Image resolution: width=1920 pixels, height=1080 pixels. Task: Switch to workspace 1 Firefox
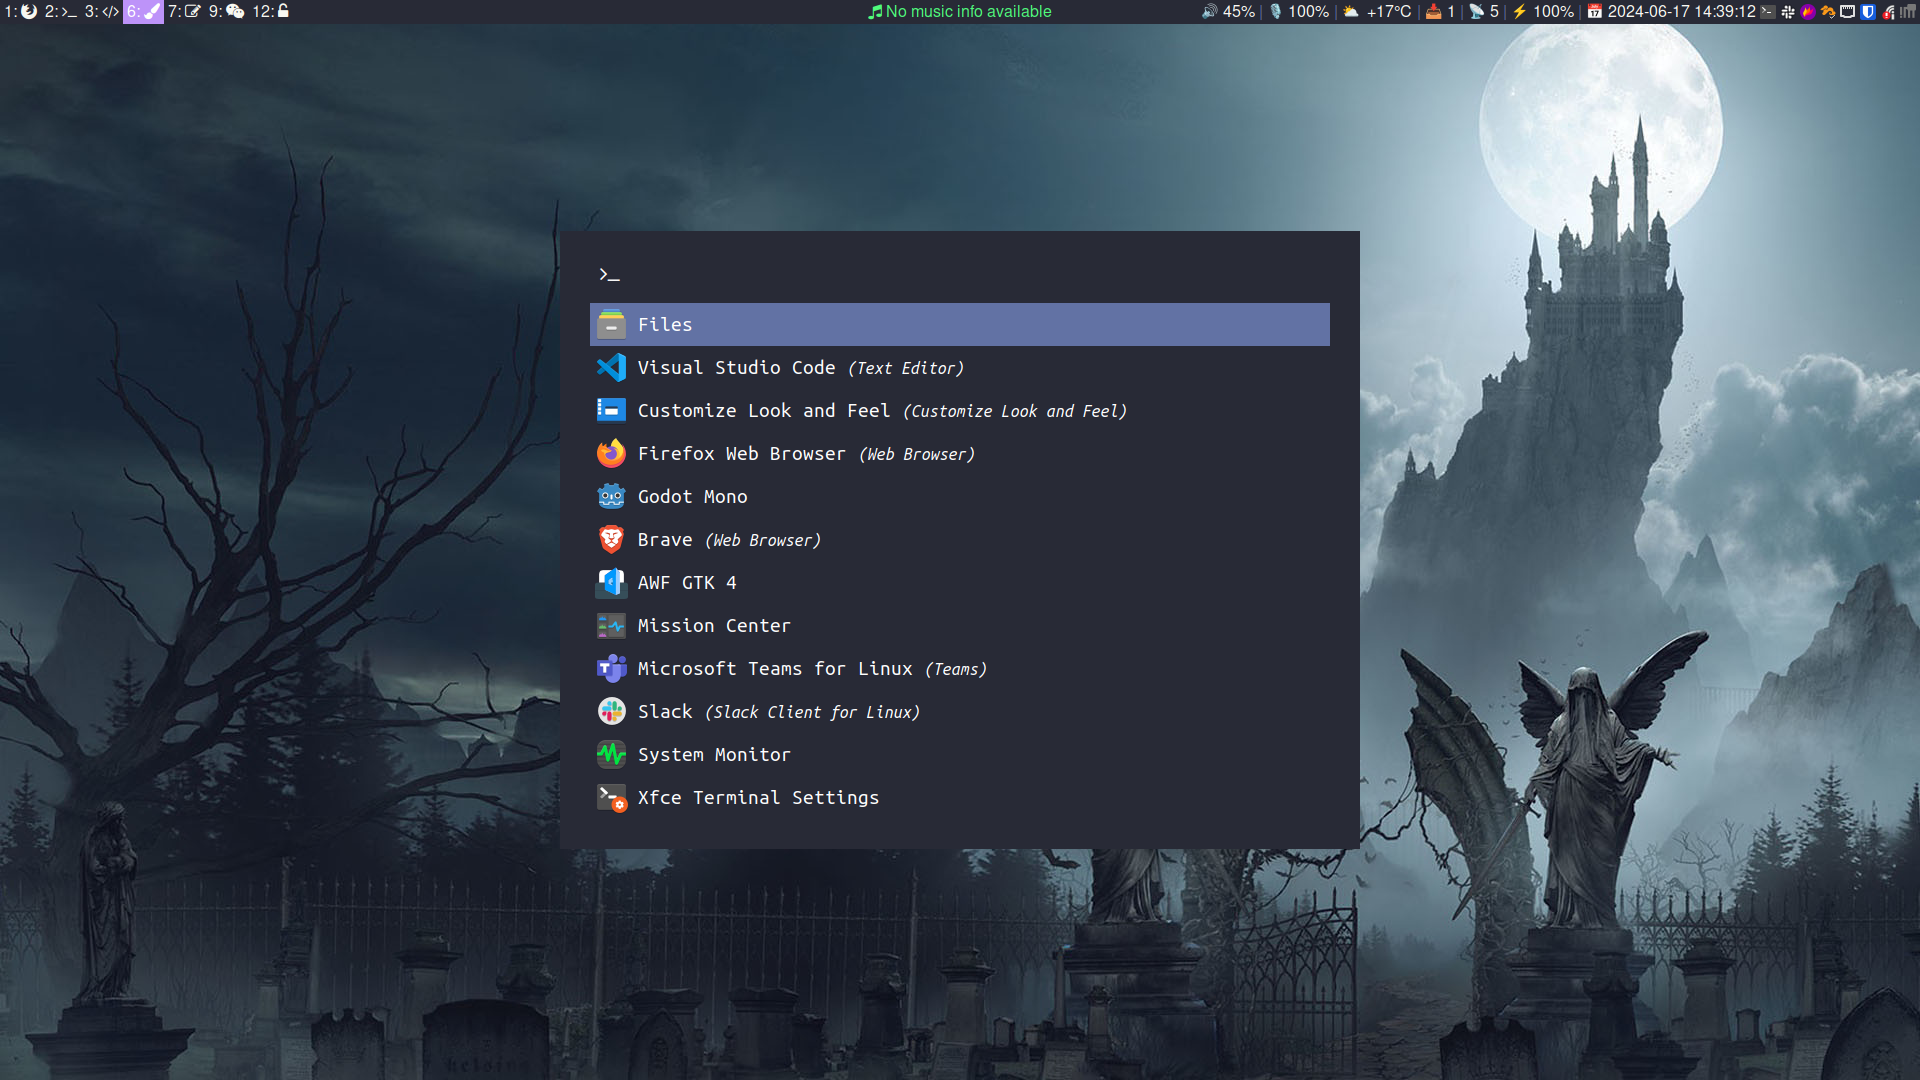pyautogui.click(x=20, y=11)
